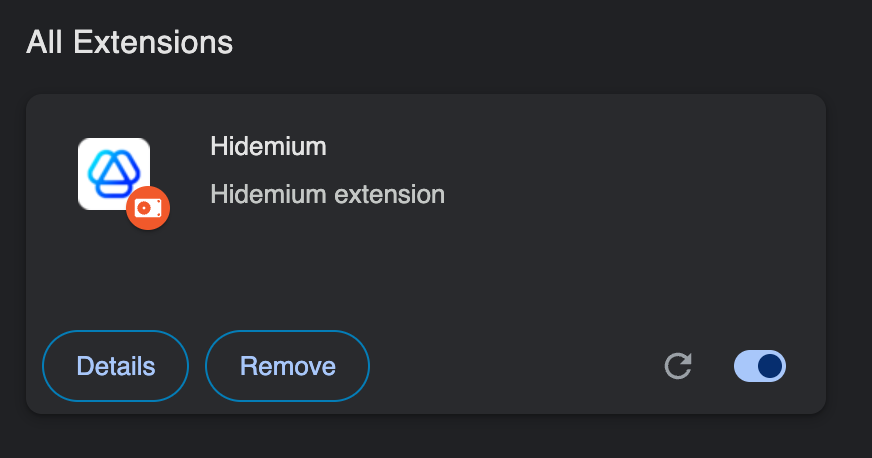Click the reload icon beside the toggle
Viewport: 872px width, 458px height.
[x=678, y=366]
